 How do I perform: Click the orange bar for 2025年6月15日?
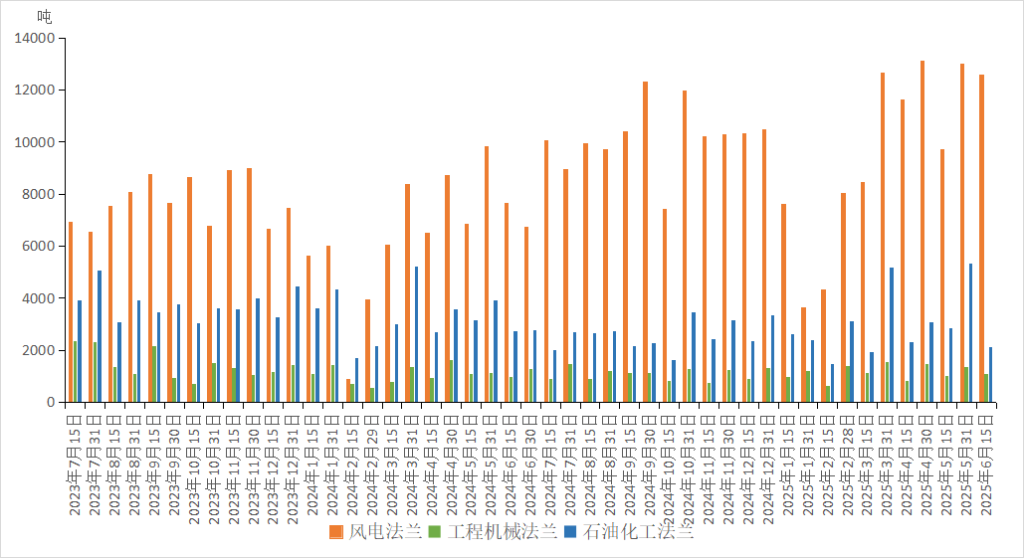click(981, 238)
